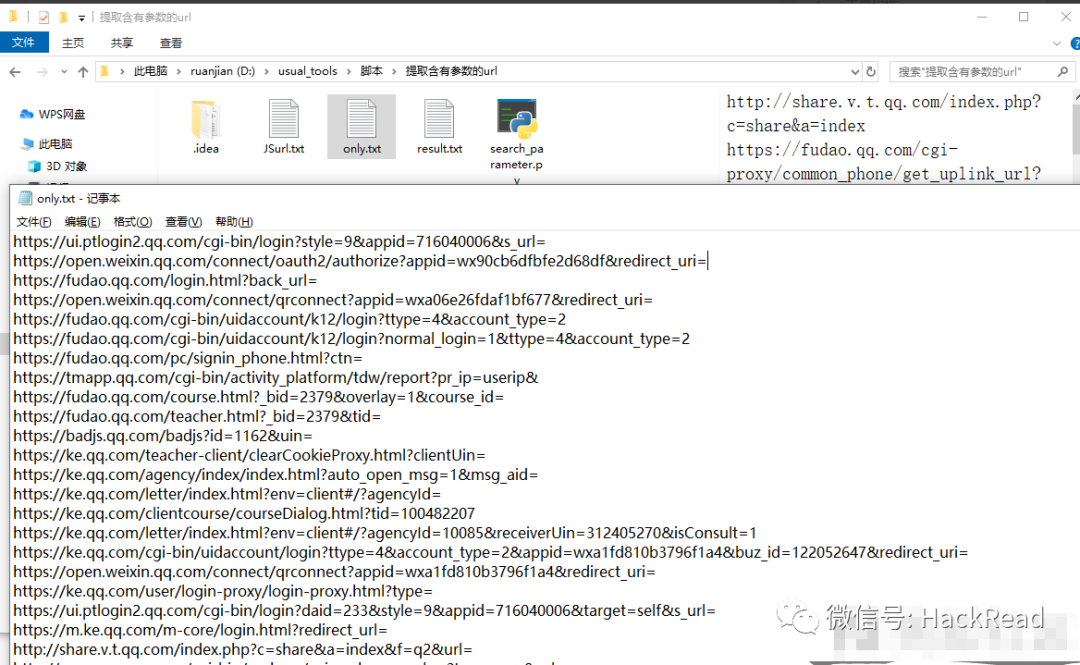The image size is (1080, 665).
Task: Click the Up one level arrow
Action: (83, 72)
